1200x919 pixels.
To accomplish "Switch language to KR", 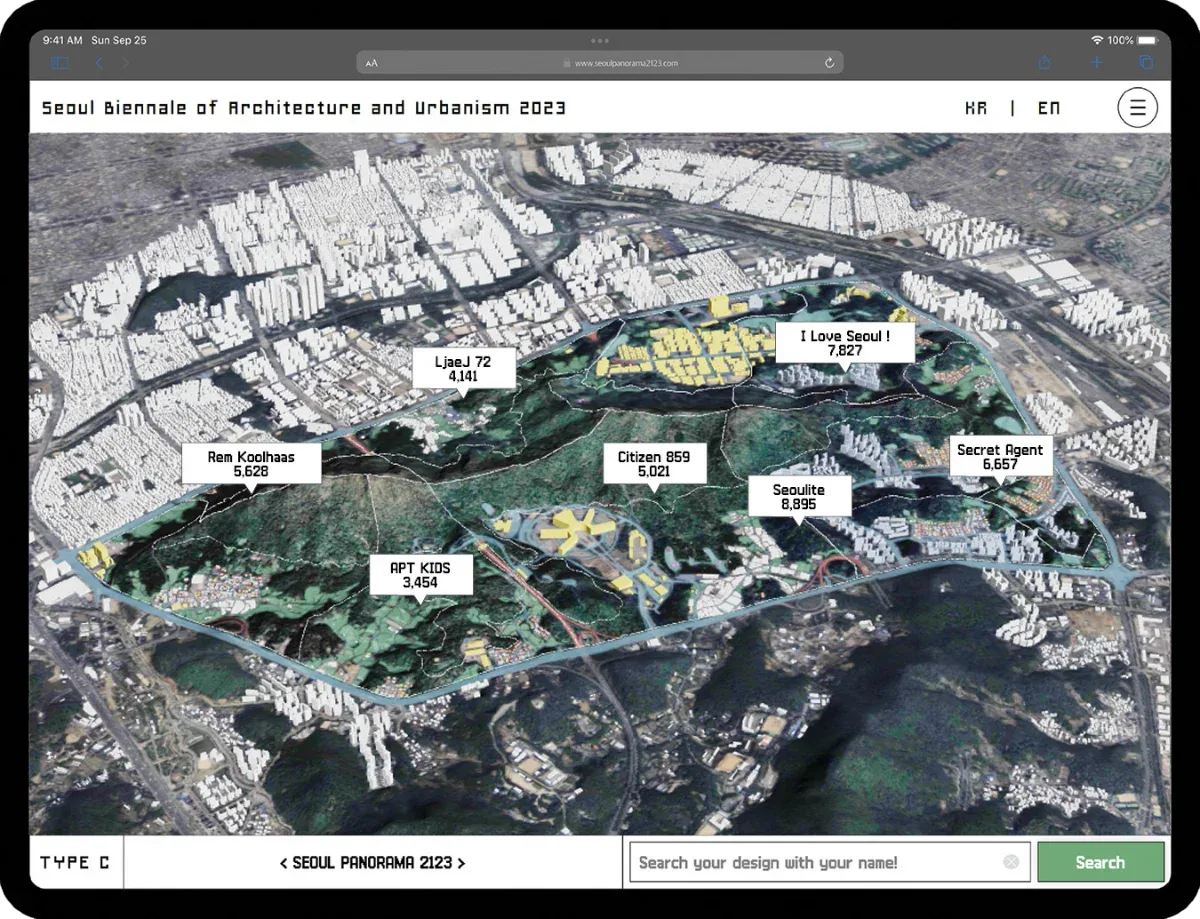I will (x=976, y=107).
